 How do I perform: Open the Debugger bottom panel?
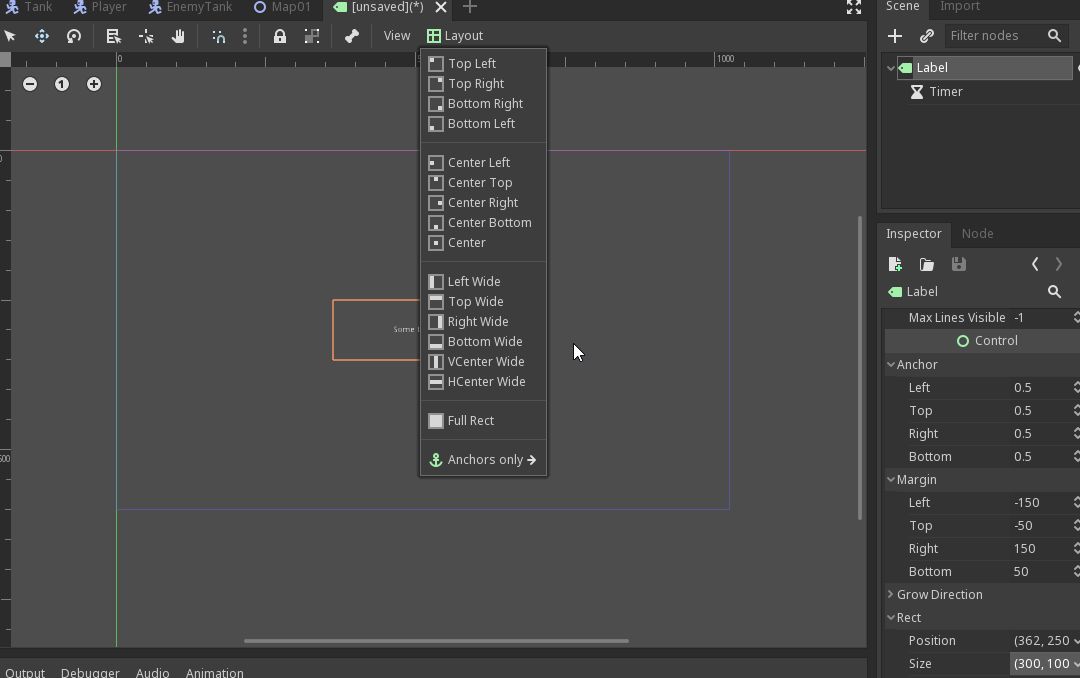(90, 672)
